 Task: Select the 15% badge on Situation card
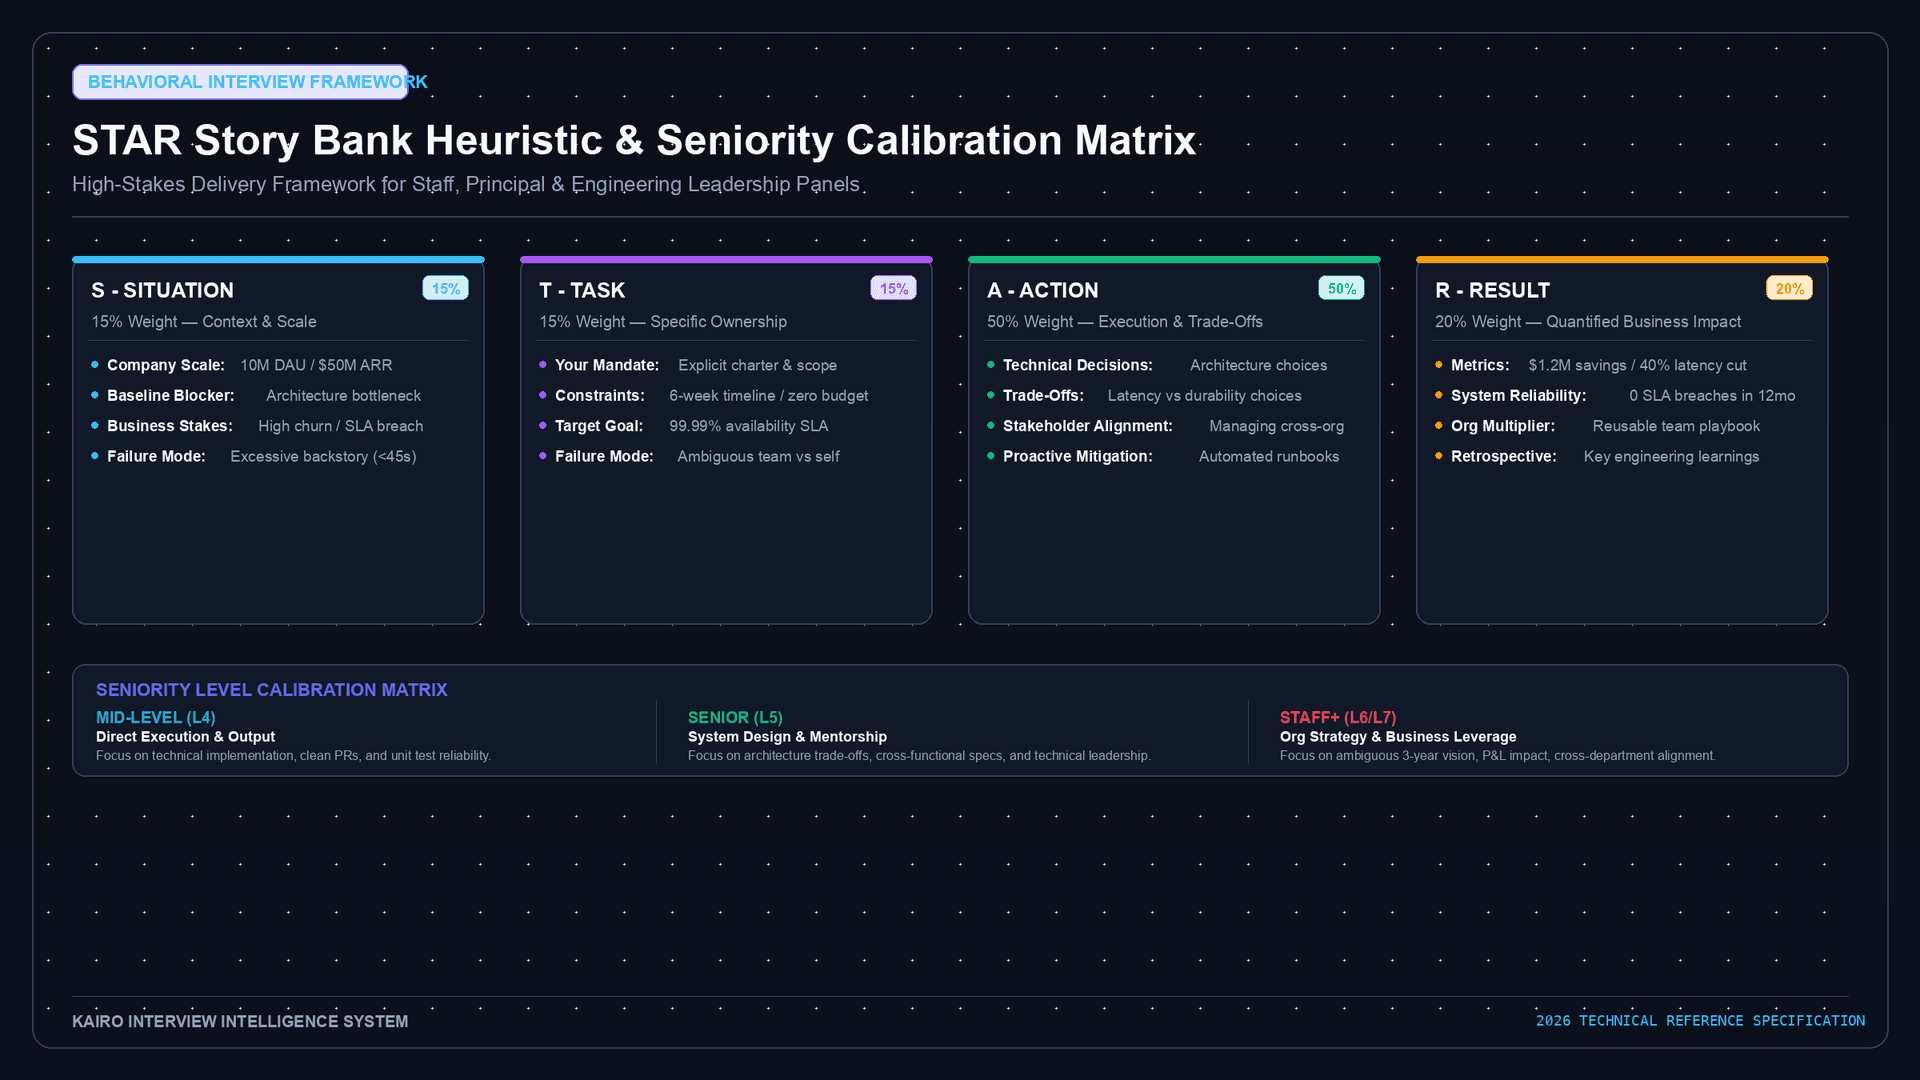pos(446,289)
